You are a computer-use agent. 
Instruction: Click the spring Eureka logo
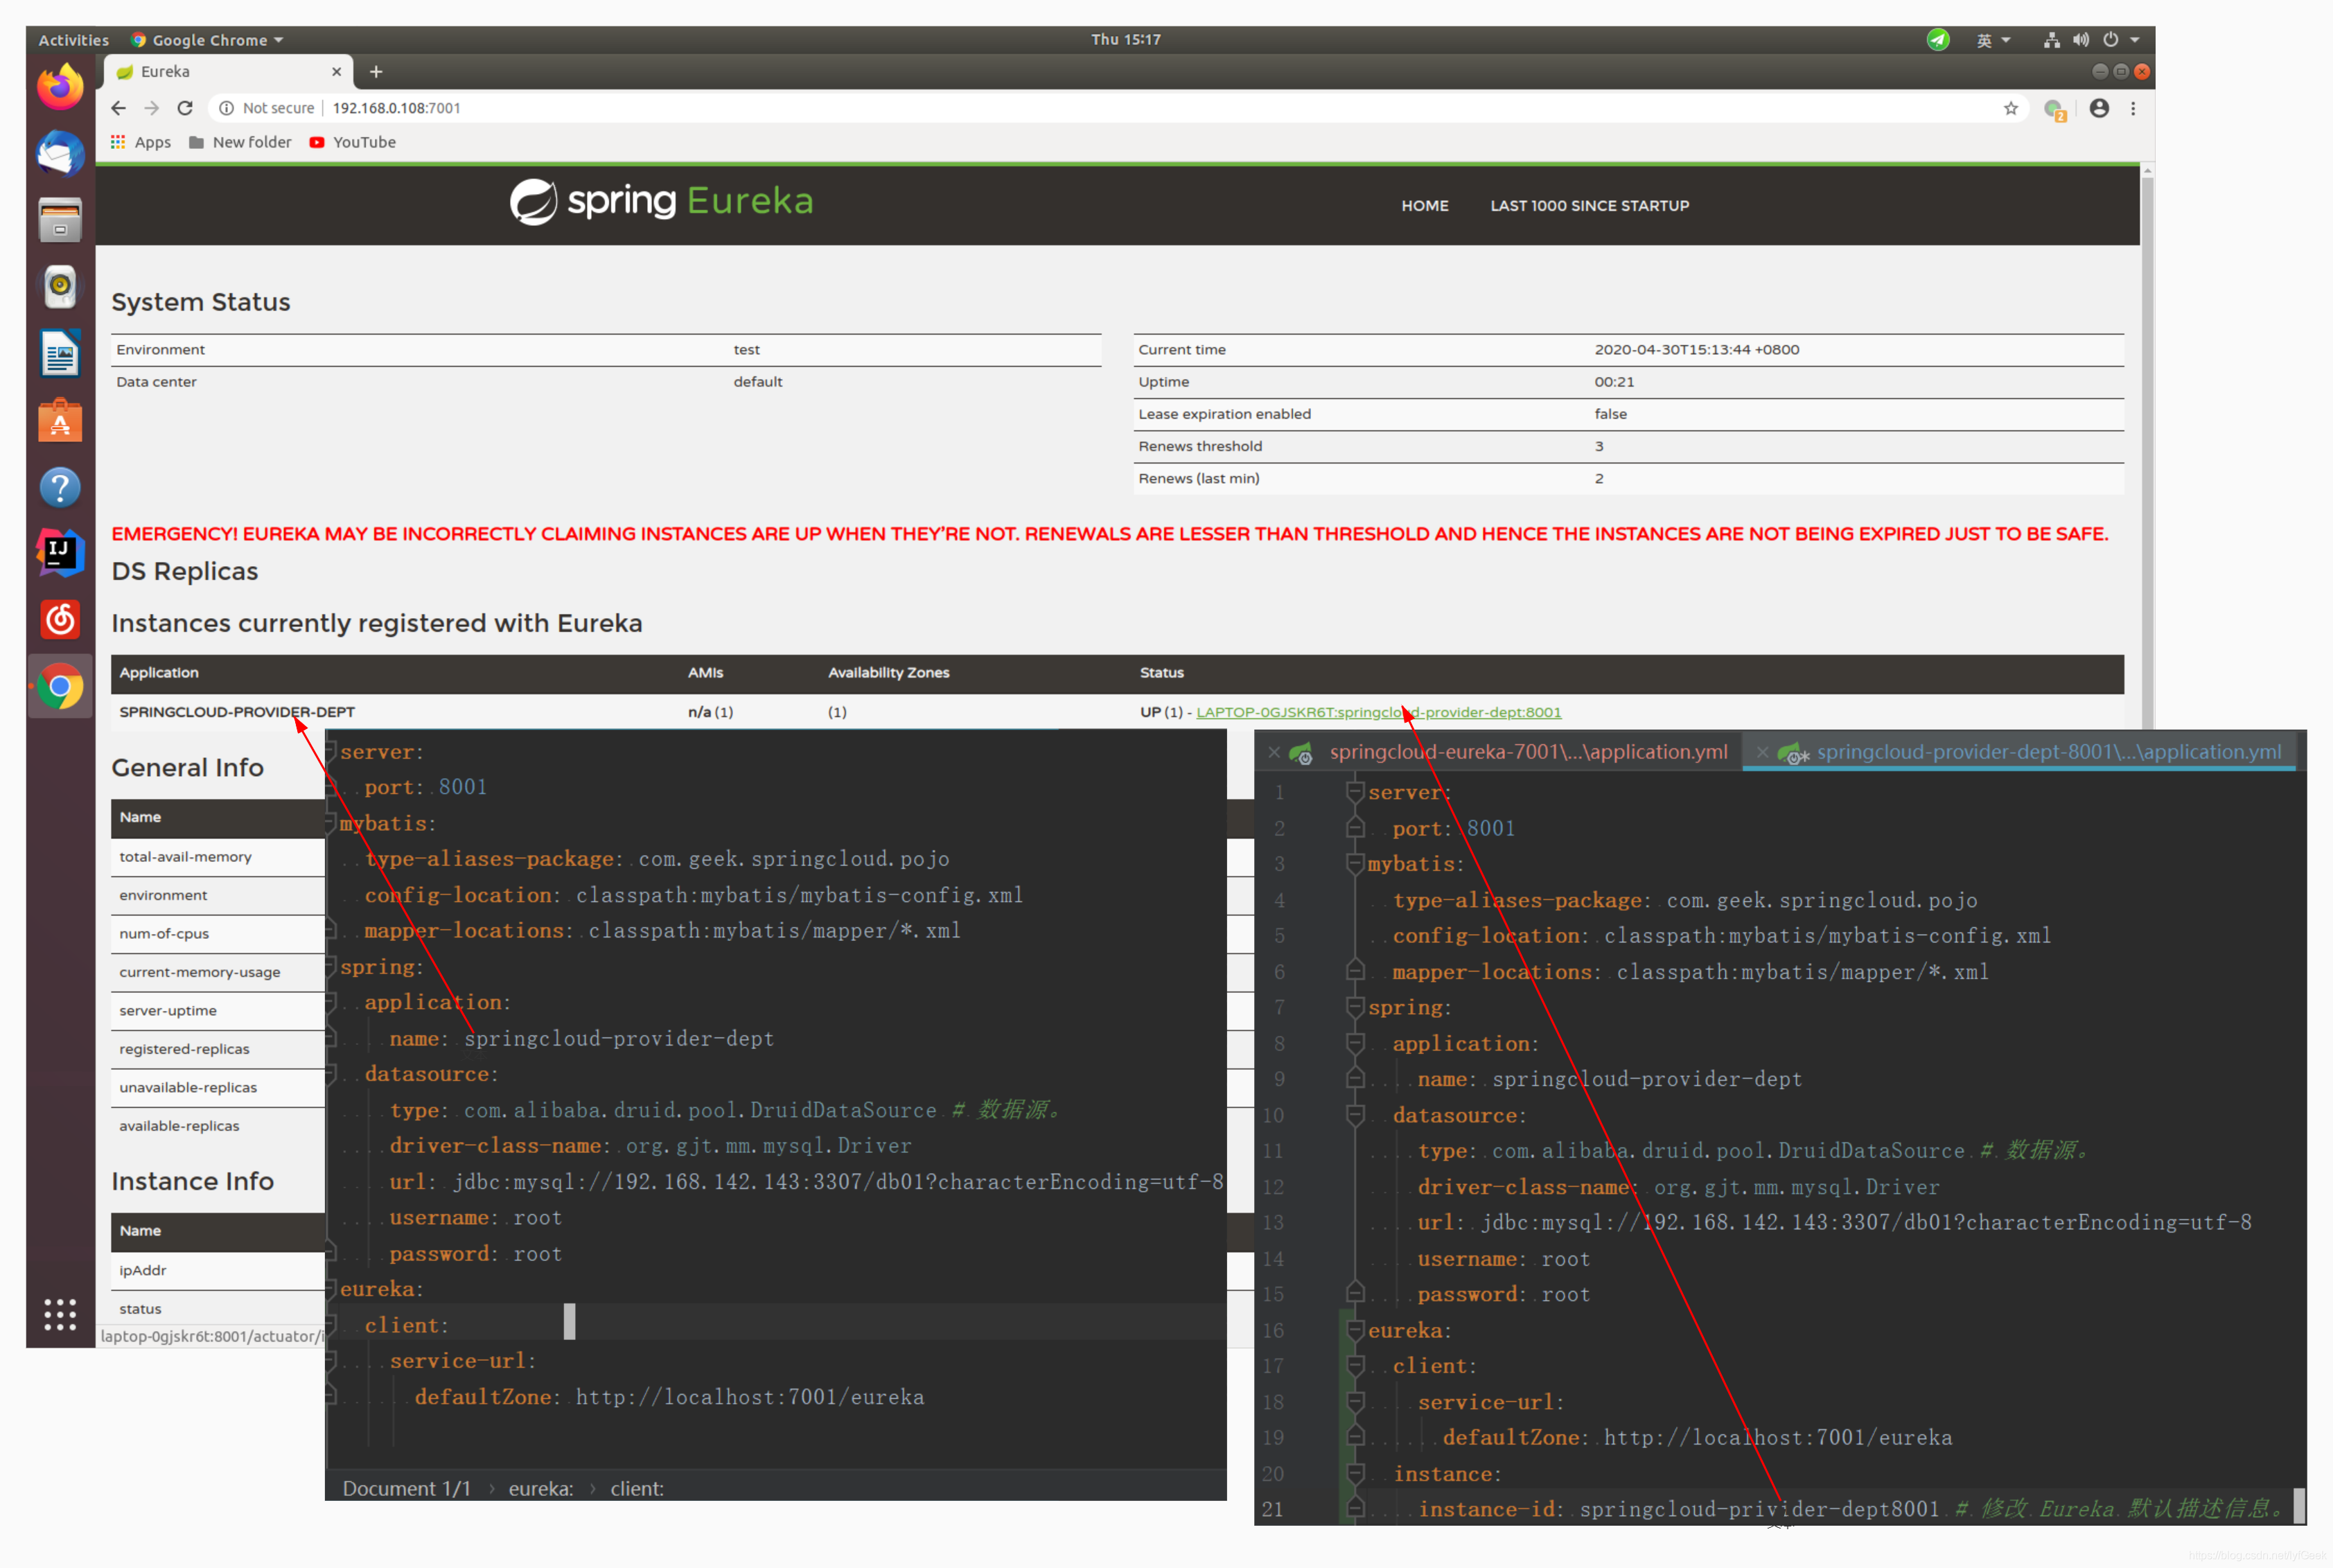(x=661, y=201)
